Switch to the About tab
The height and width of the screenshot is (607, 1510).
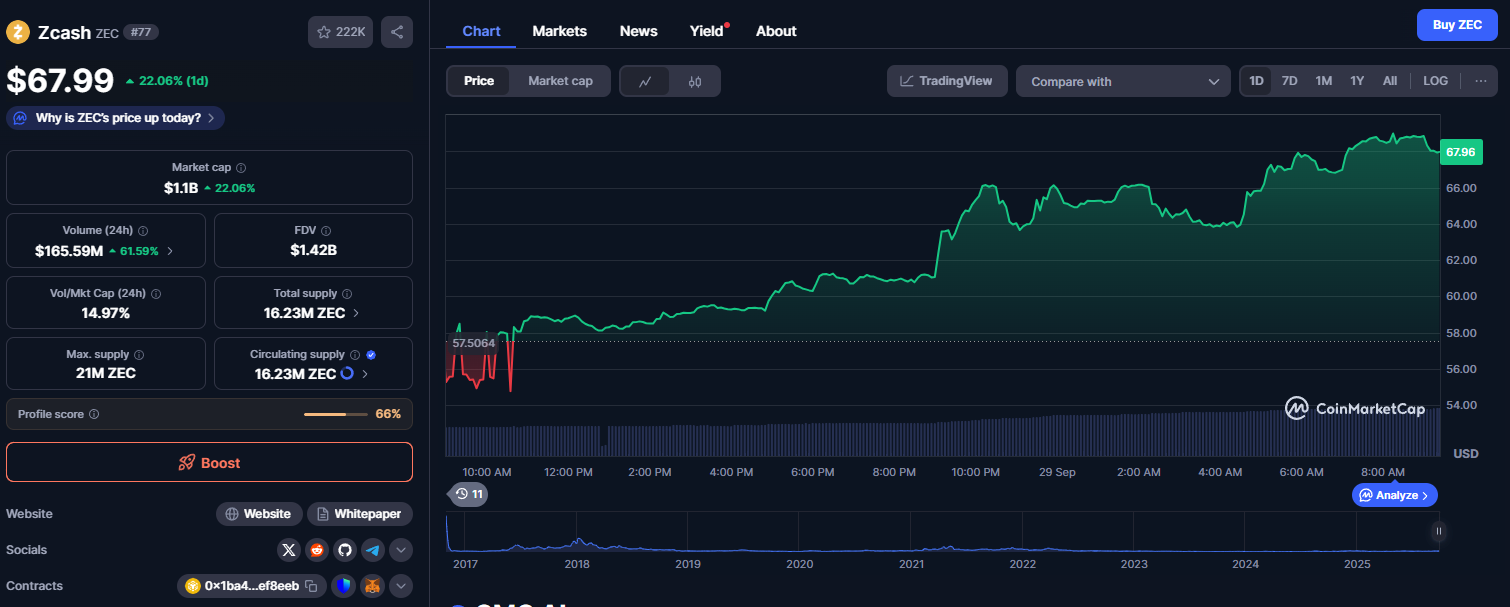776,31
